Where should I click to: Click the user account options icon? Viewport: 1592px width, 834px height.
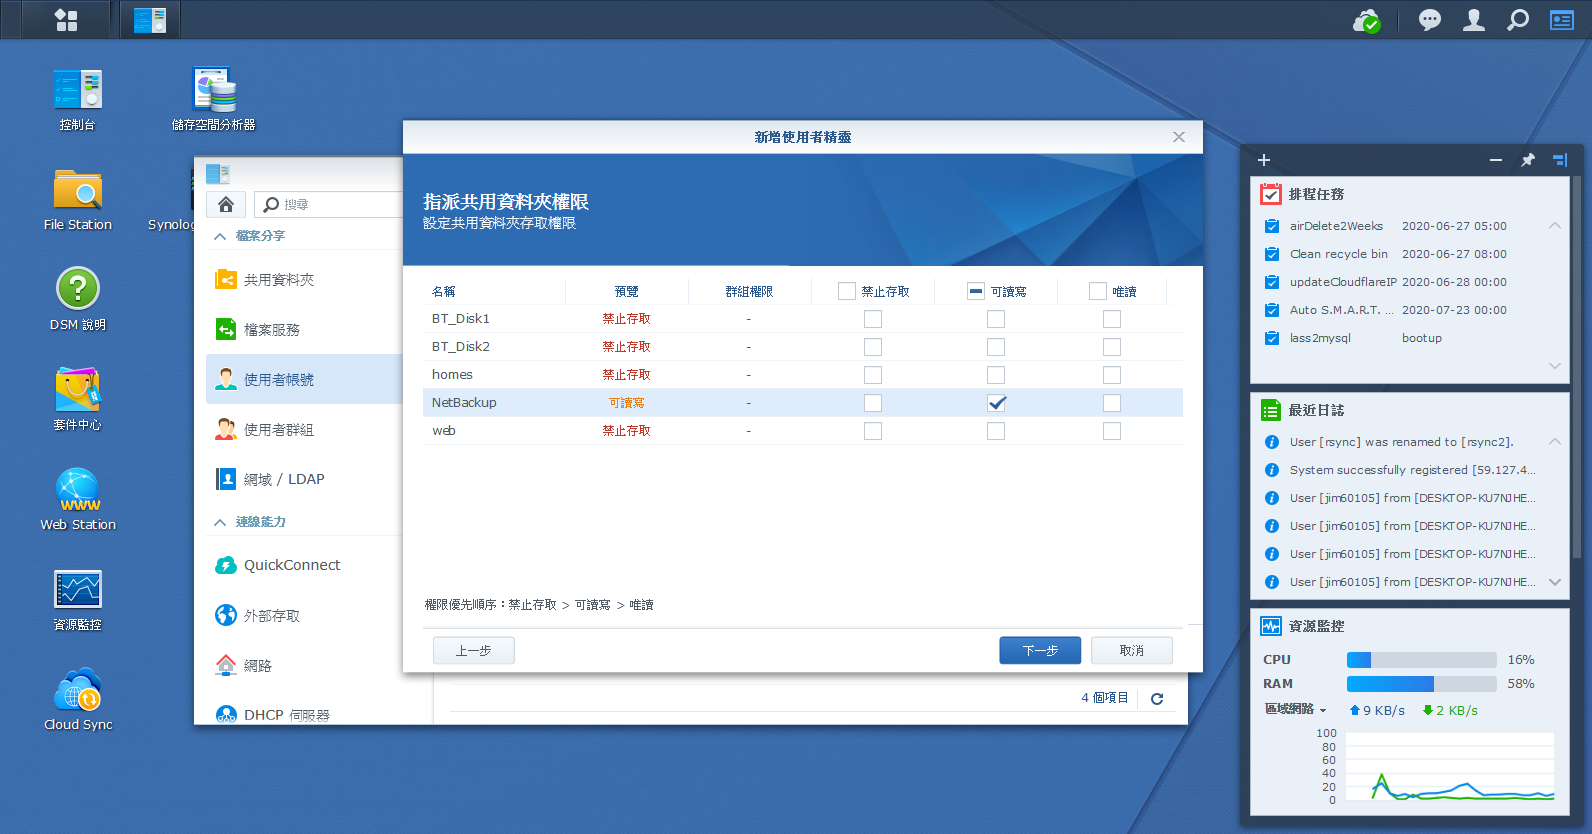pos(1474,20)
